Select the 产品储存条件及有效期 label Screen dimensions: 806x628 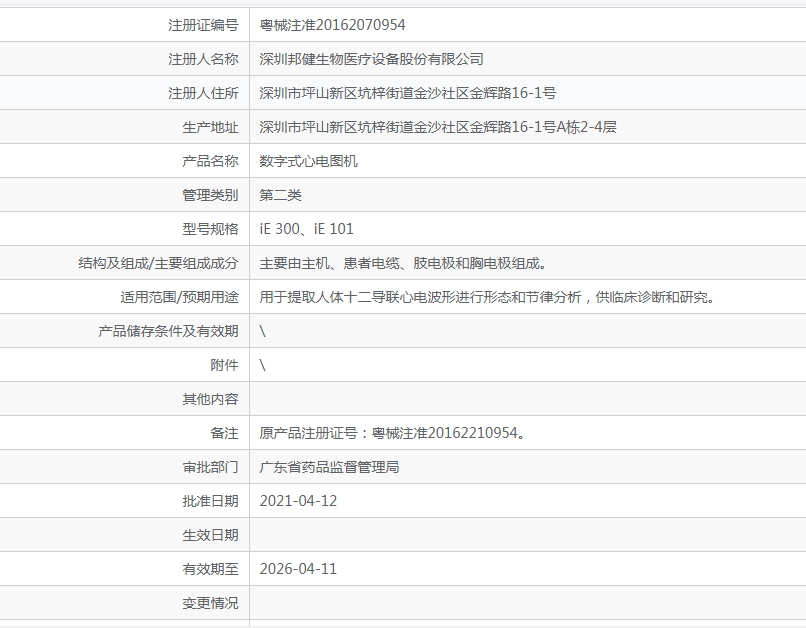(168, 331)
